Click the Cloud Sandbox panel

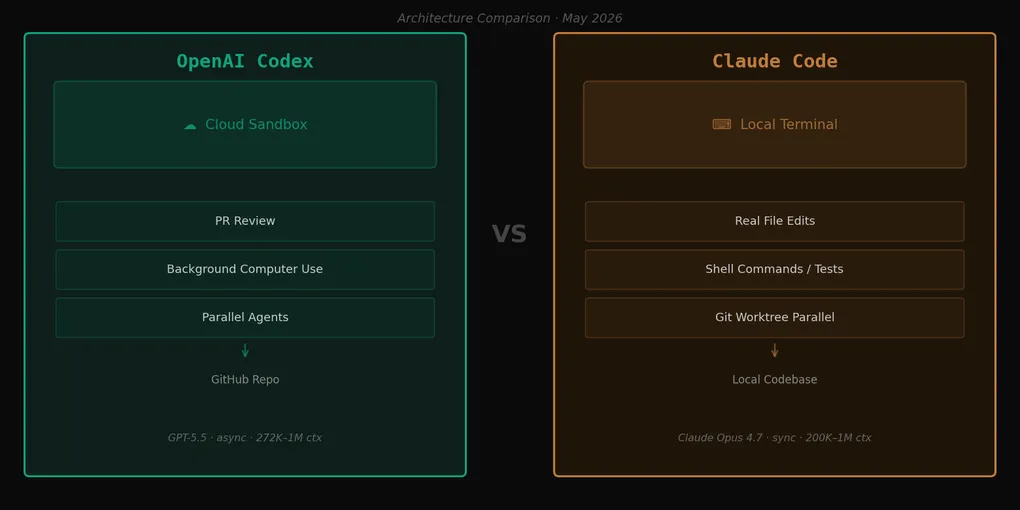245,124
